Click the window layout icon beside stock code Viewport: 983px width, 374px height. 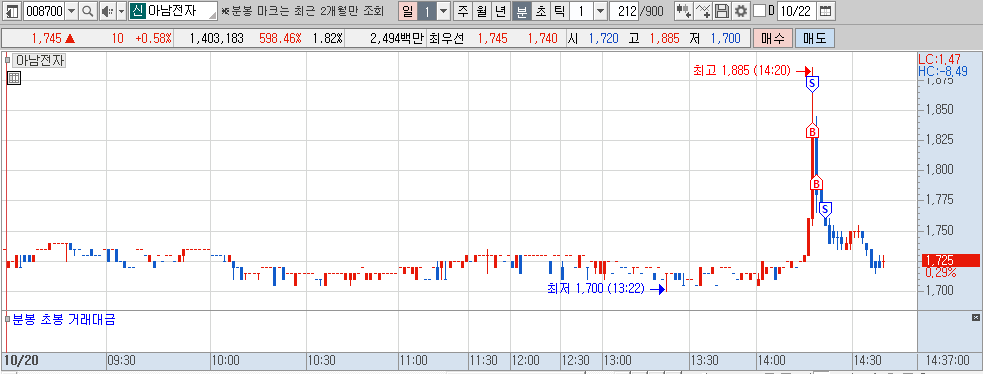click(13, 11)
